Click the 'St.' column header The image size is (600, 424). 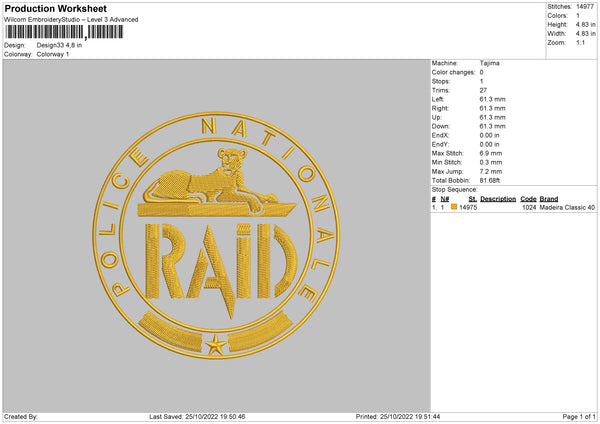coord(473,199)
